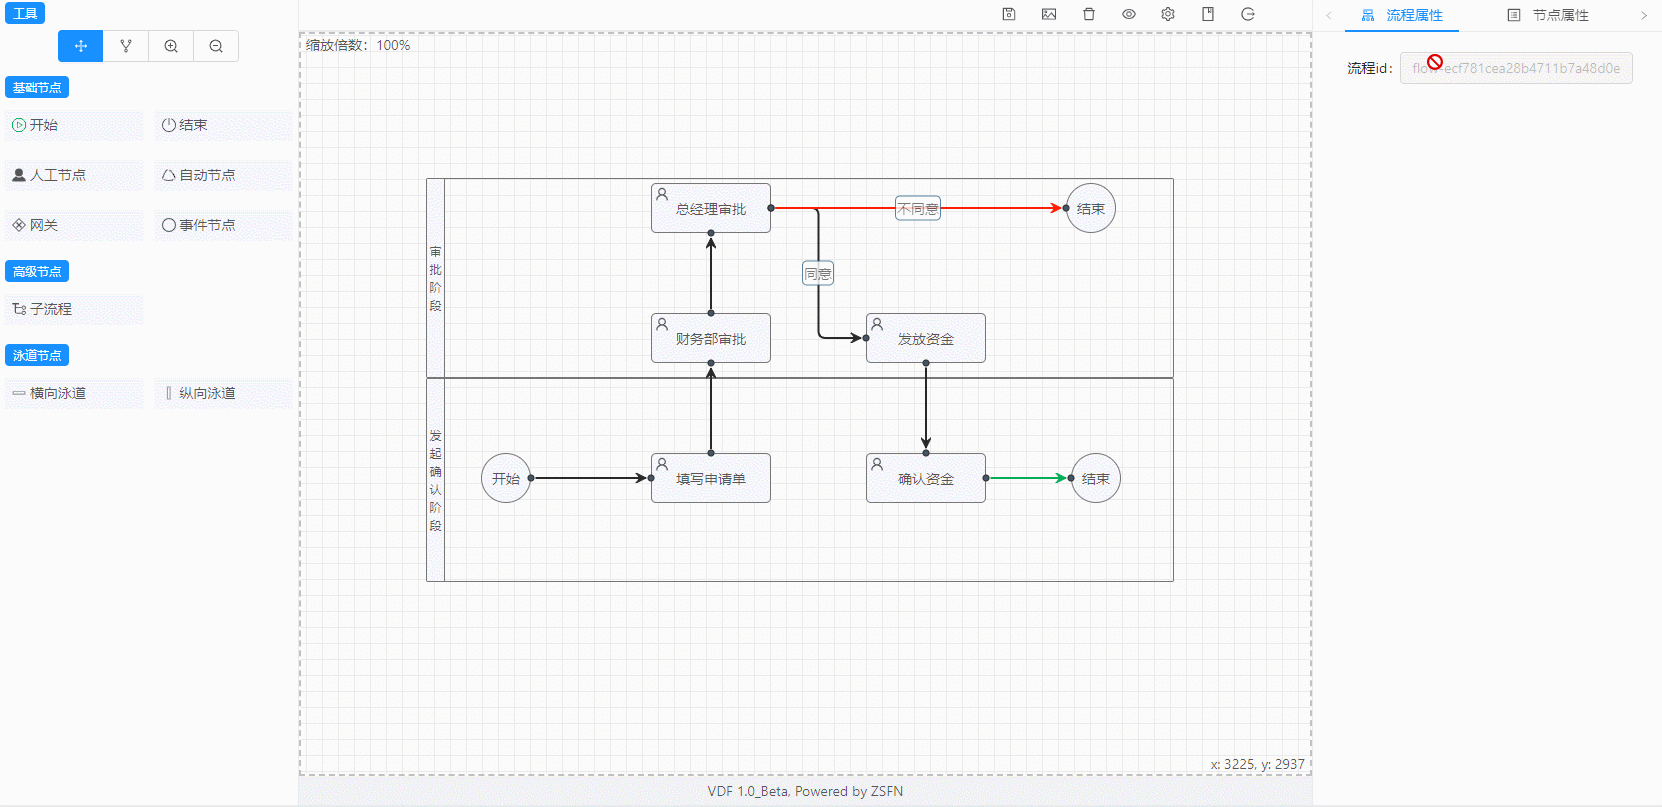Pick the 结束 end node from palette
Image resolution: width=1662 pixels, height=807 pixels.
tap(223, 125)
